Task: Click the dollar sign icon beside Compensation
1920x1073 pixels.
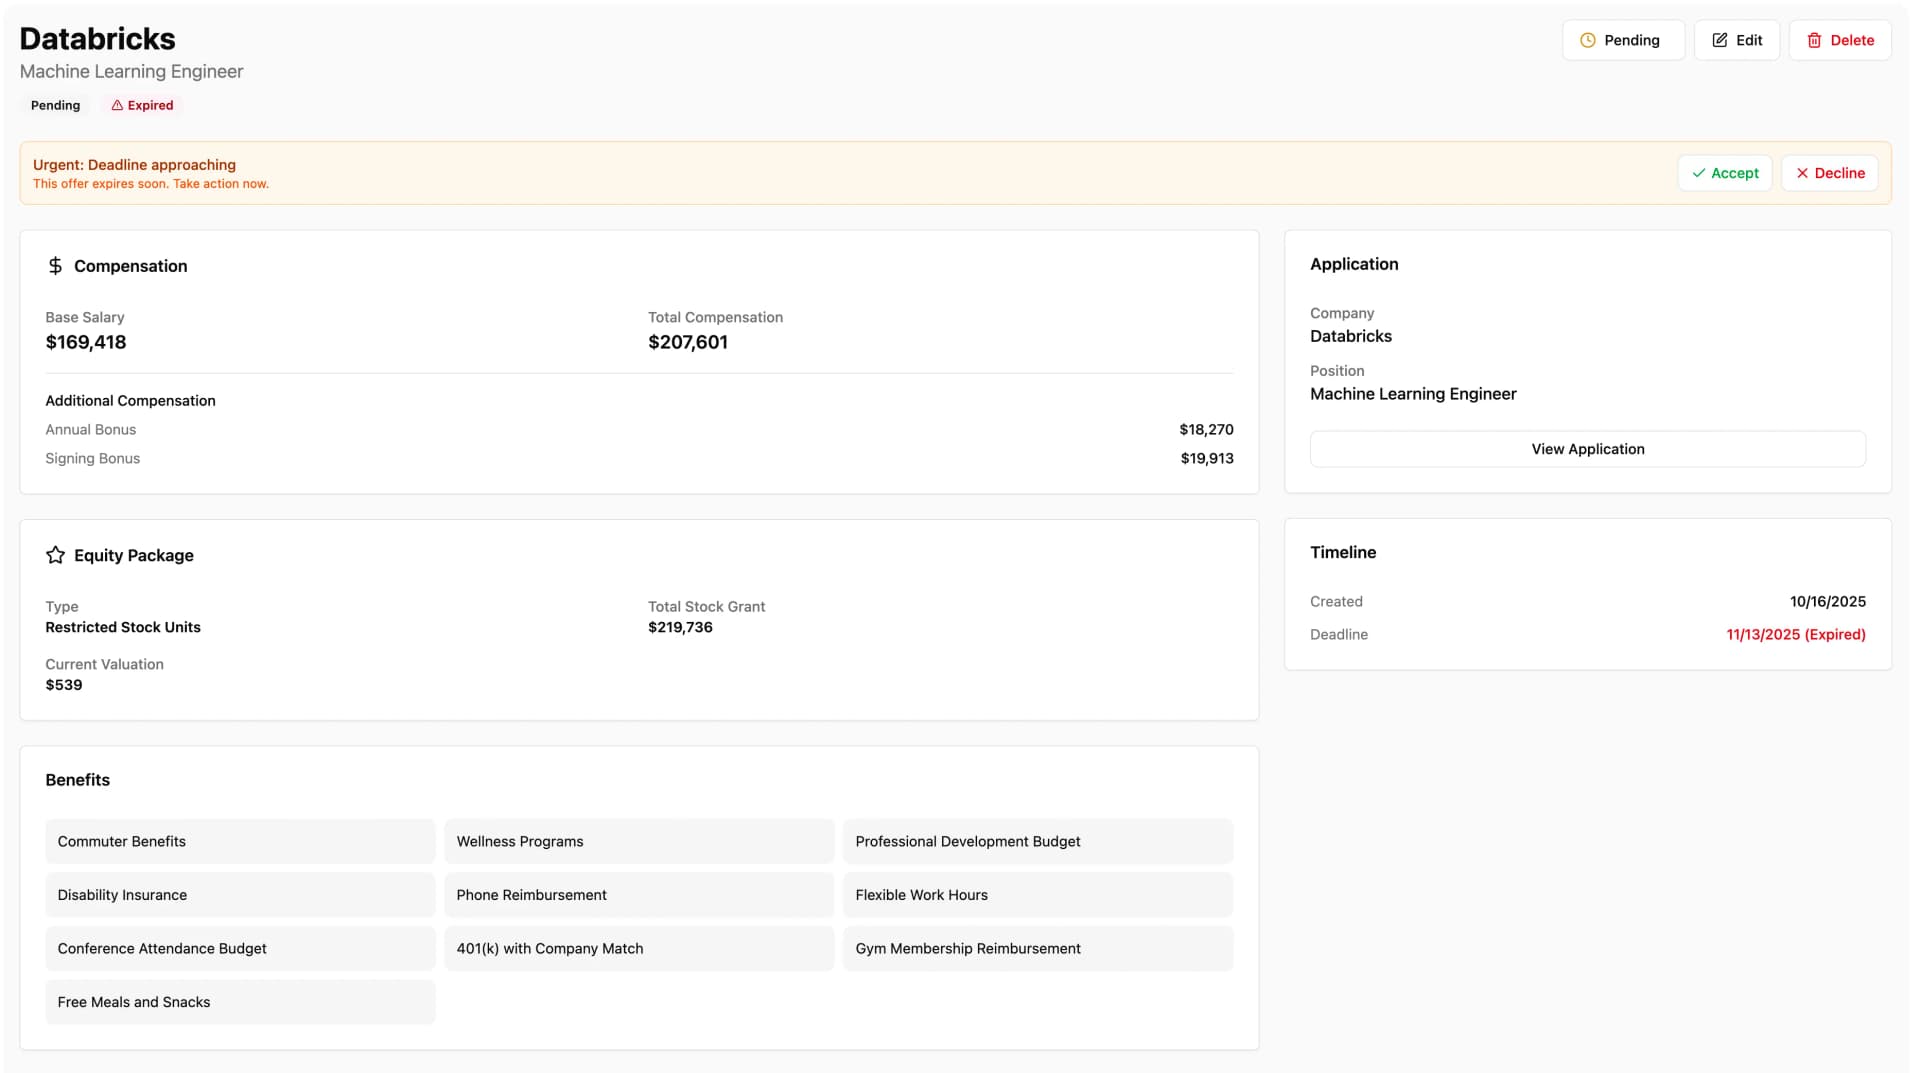Action: click(55, 266)
